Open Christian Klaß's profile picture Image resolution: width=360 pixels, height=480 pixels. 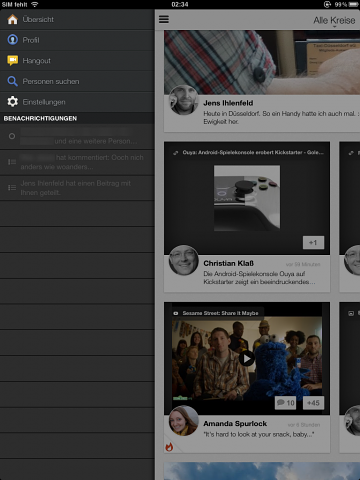coord(184,260)
